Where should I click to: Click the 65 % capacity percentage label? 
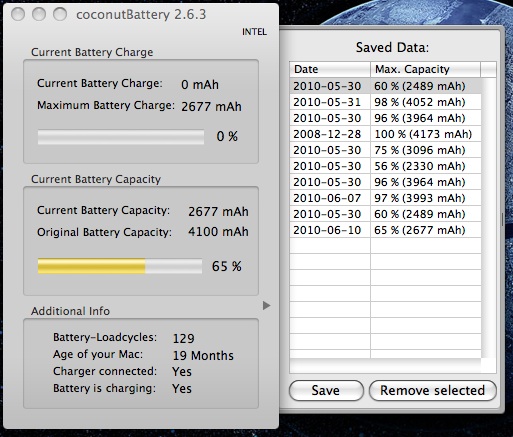tap(227, 266)
